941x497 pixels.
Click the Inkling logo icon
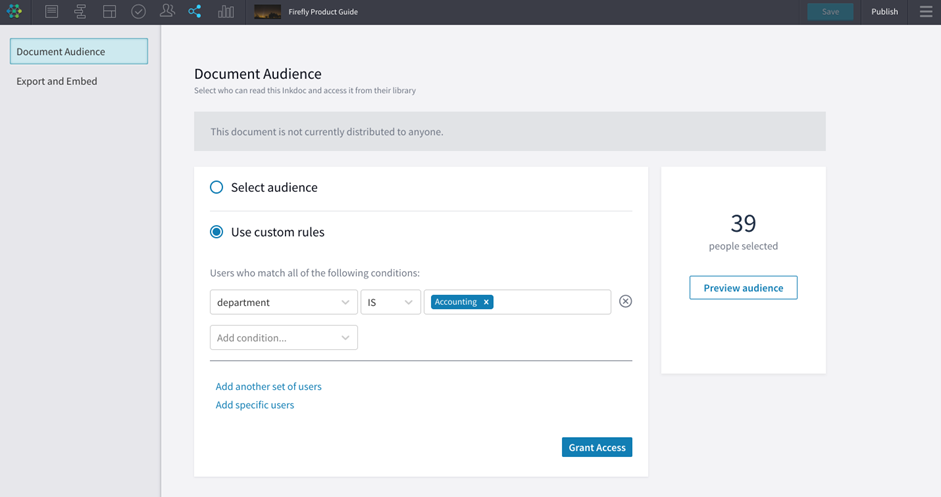click(x=14, y=12)
